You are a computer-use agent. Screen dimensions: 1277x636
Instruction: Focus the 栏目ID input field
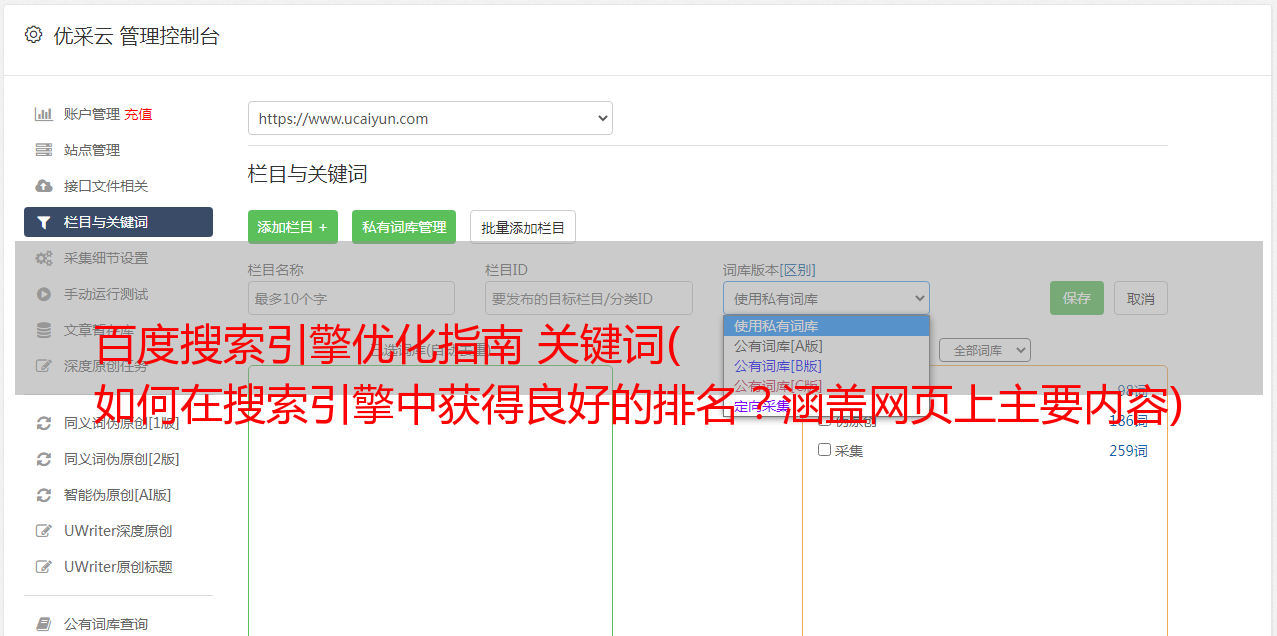pos(589,298)
